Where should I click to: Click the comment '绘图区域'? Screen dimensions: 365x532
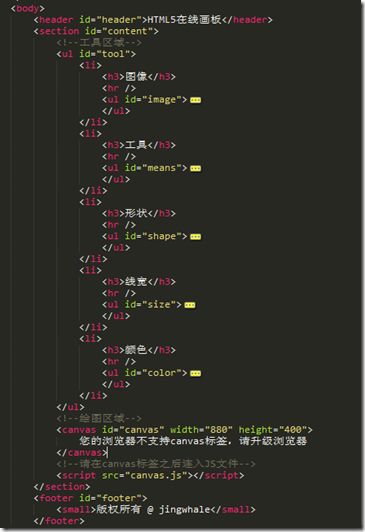(99, 418)
